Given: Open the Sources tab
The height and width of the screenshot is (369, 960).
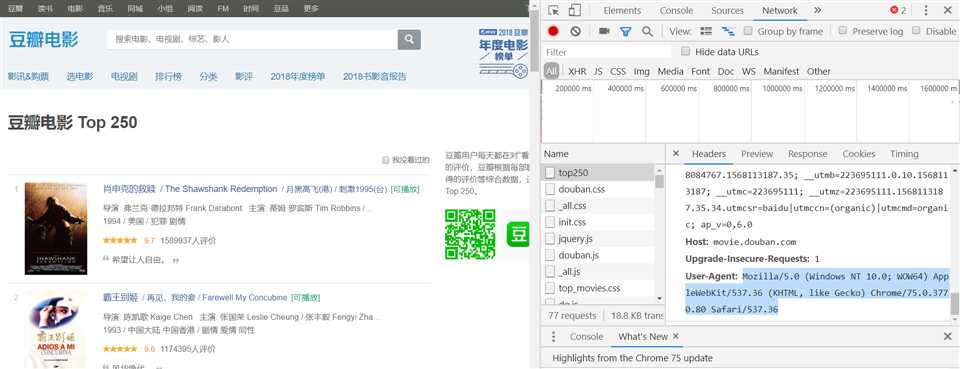Looking at the screenshot, I should click(x=727, y=10).
